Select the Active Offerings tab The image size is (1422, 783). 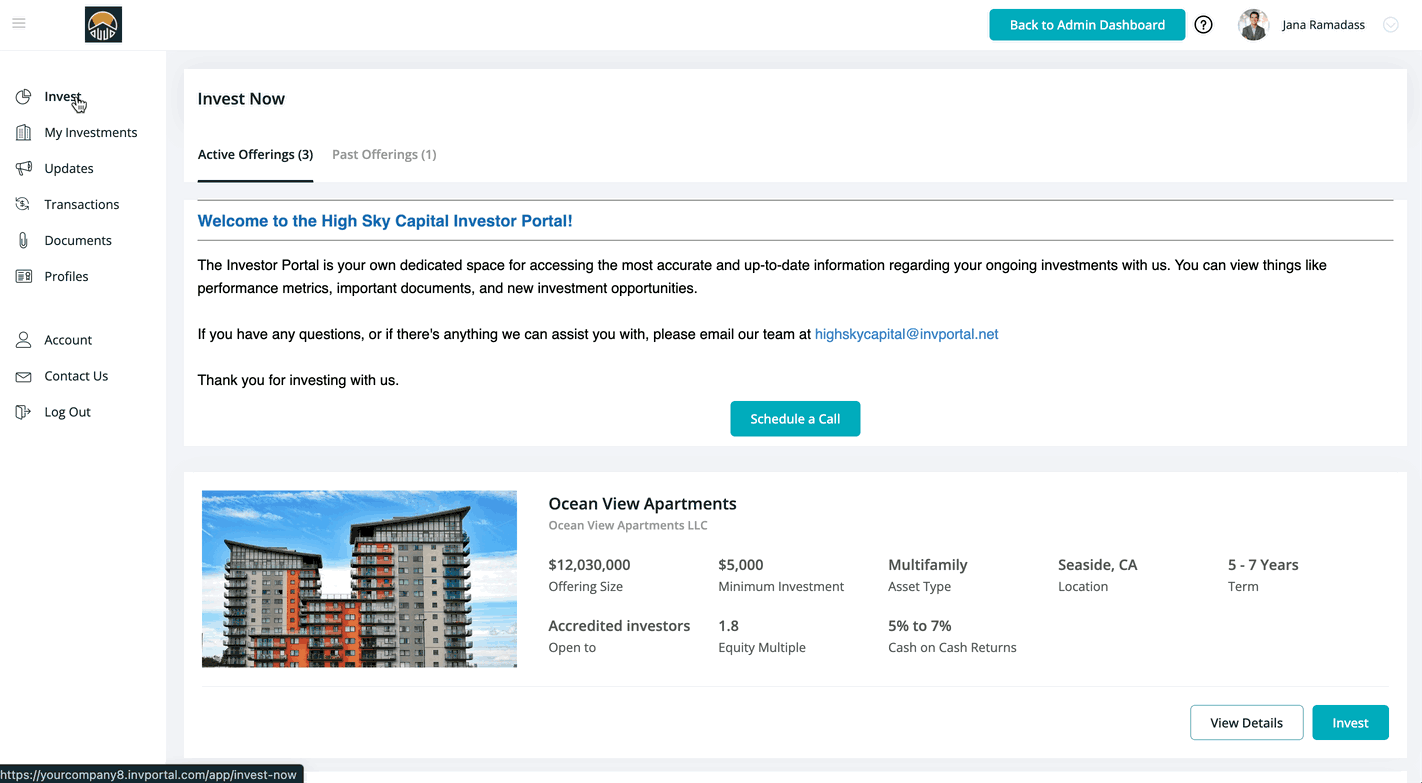point(255,155)
